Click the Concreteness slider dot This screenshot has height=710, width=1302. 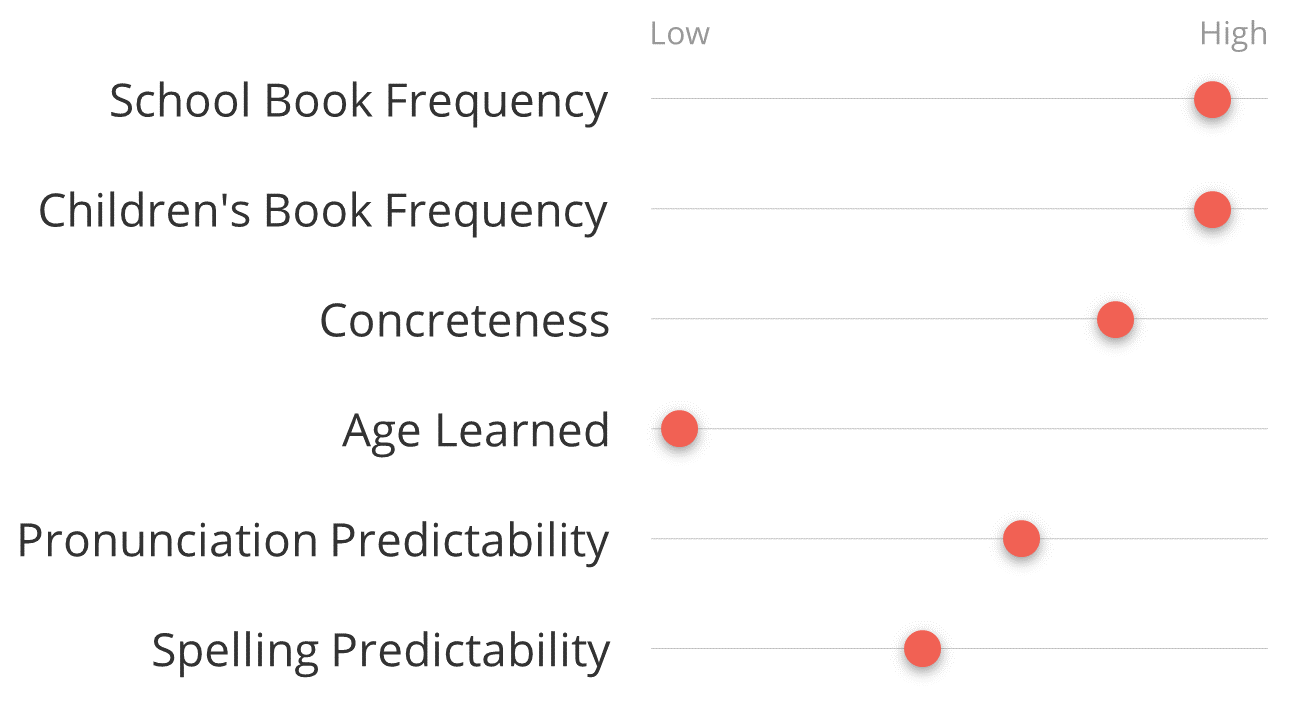1115,319
